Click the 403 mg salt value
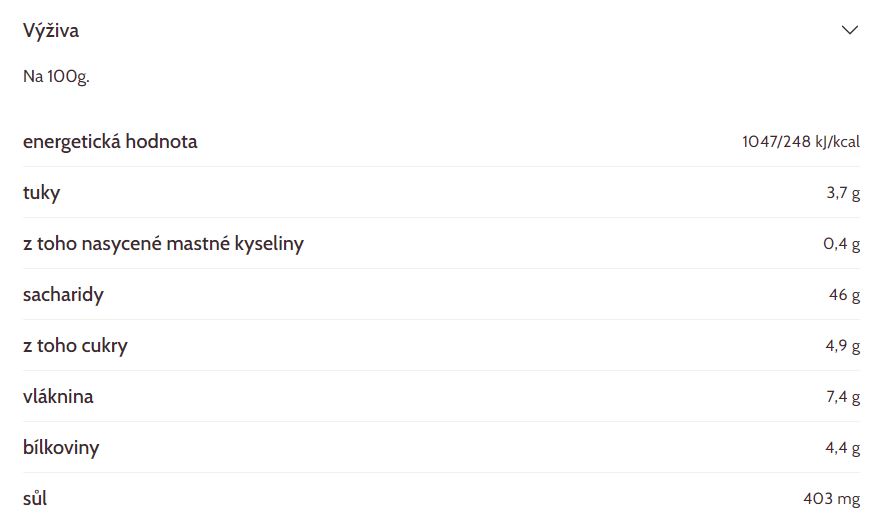 (832, 499)
